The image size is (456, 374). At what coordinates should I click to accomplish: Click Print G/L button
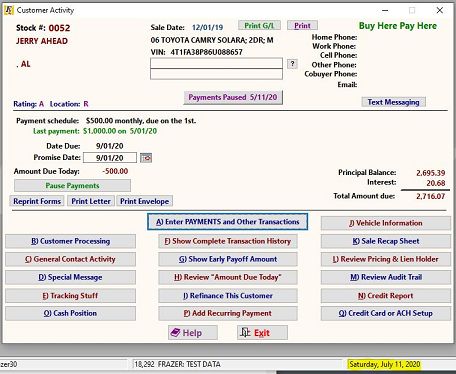tap(259, 26)
